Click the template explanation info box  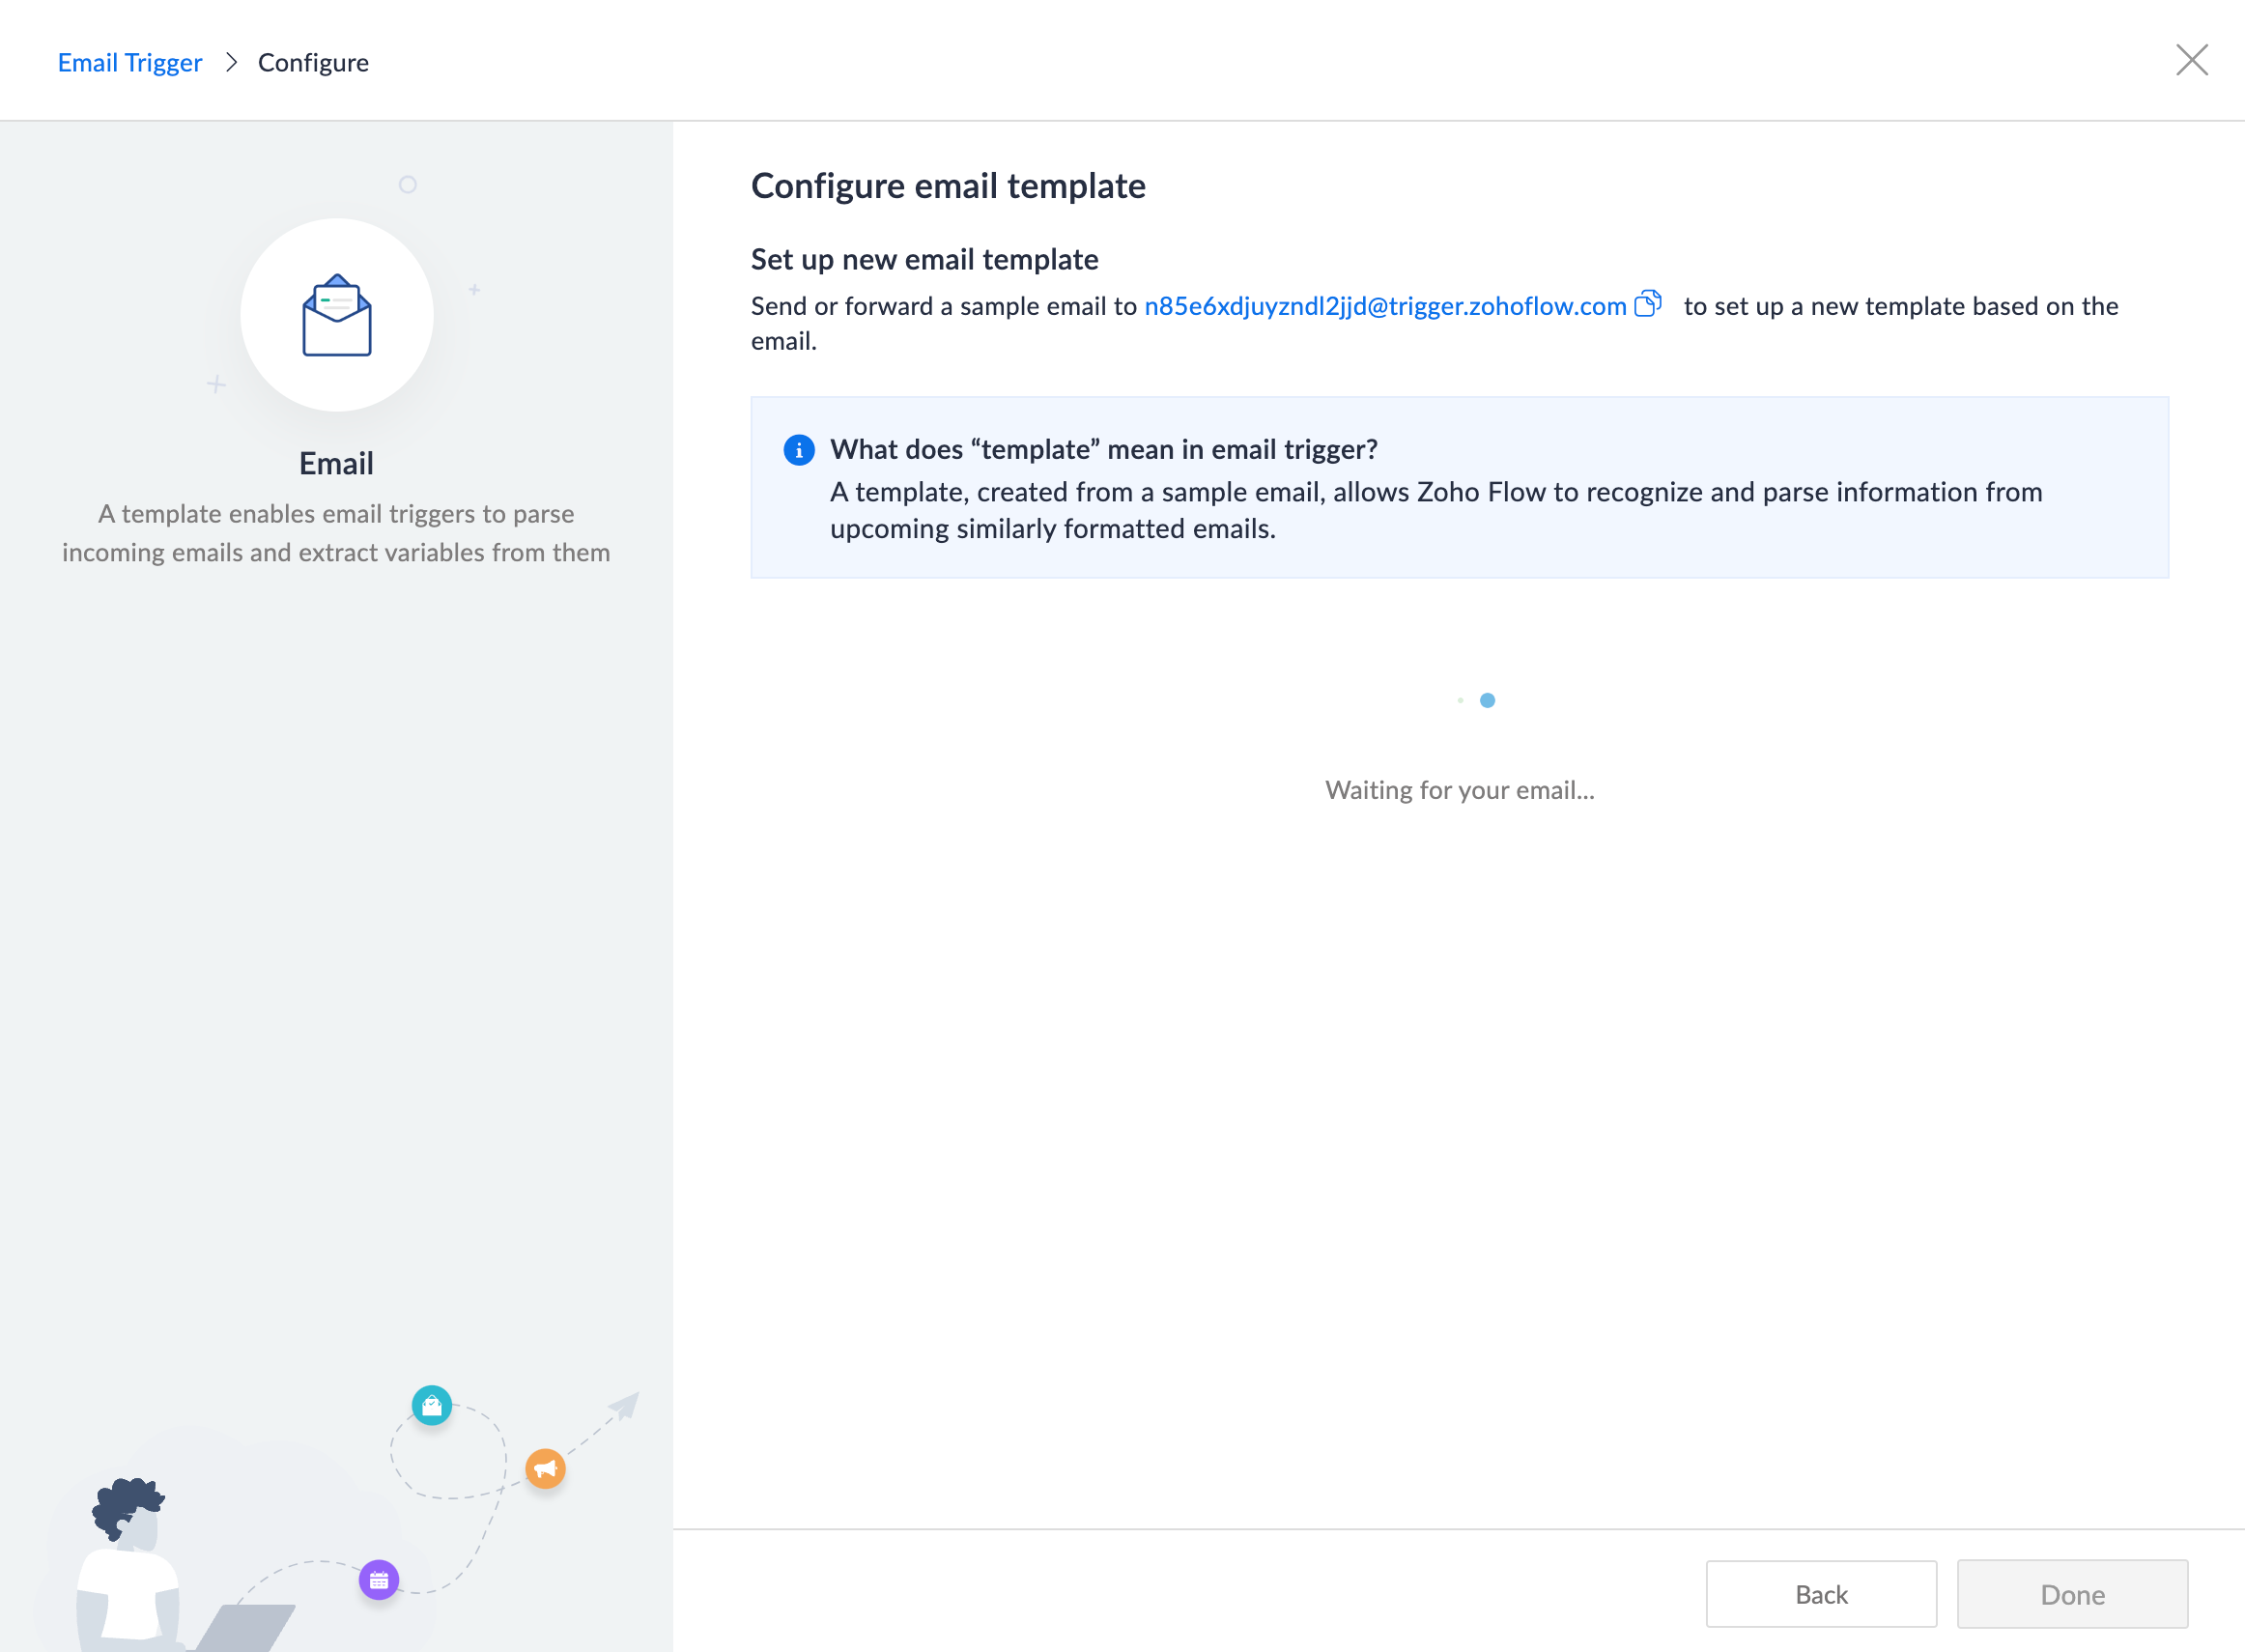pyautogui.click(x=1458, y=488)
